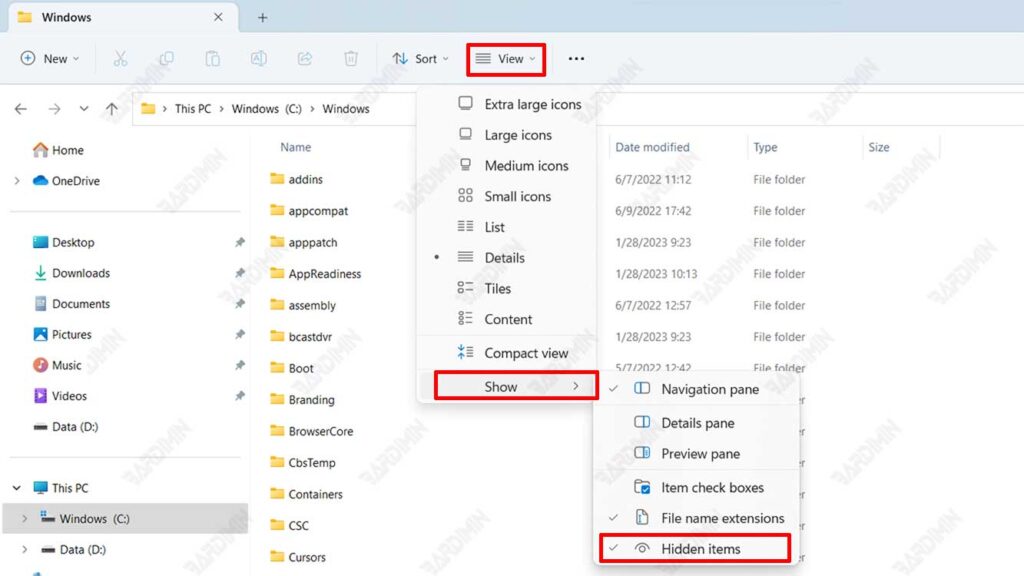Click the Delete trash icon
Image resolution: width=1024 pixels, height=576 pixels.
pyautogui.click(x=351, y=59)
